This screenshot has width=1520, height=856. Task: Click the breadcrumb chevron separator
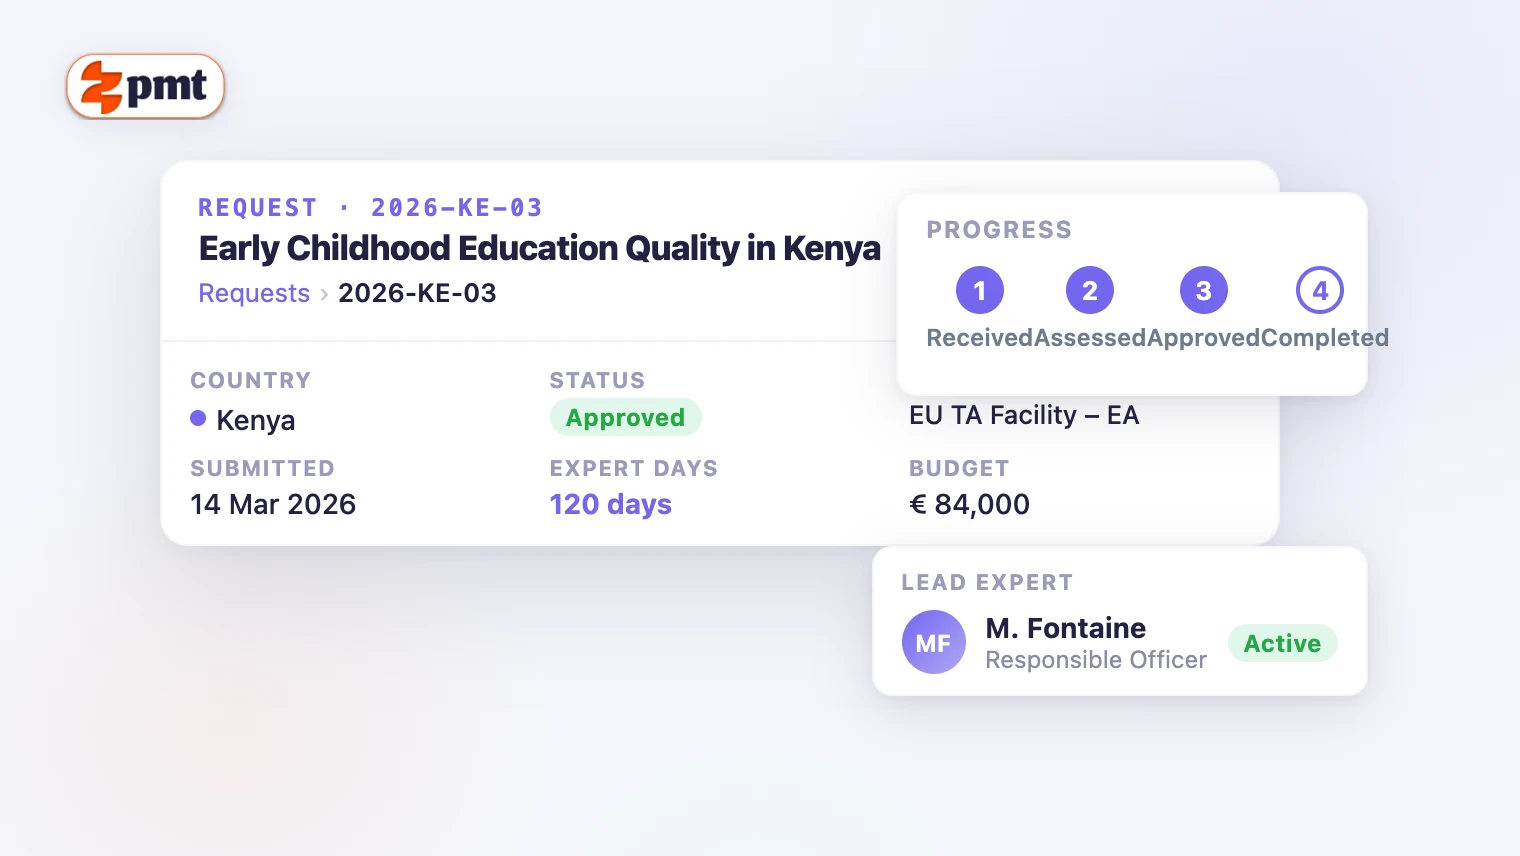324,294
